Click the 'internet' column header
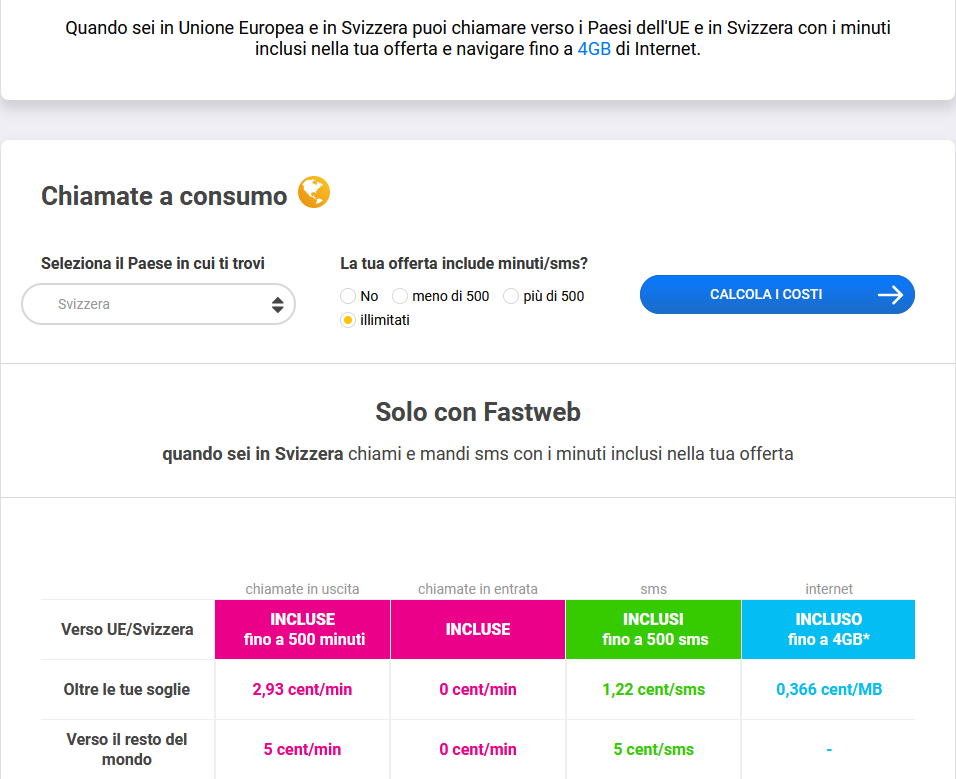 pyautogui.click(x=829, y=589)
